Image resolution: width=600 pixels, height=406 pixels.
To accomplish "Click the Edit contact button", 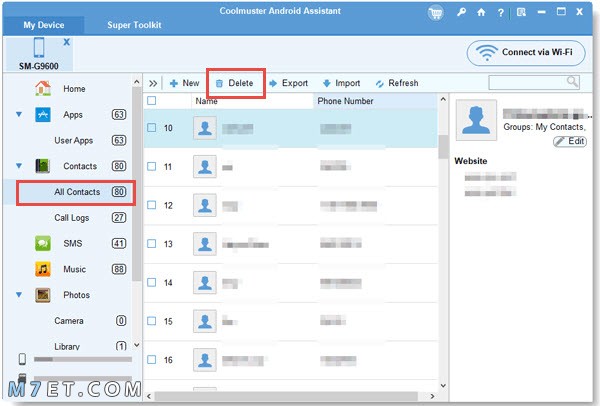I will [570, 141].
